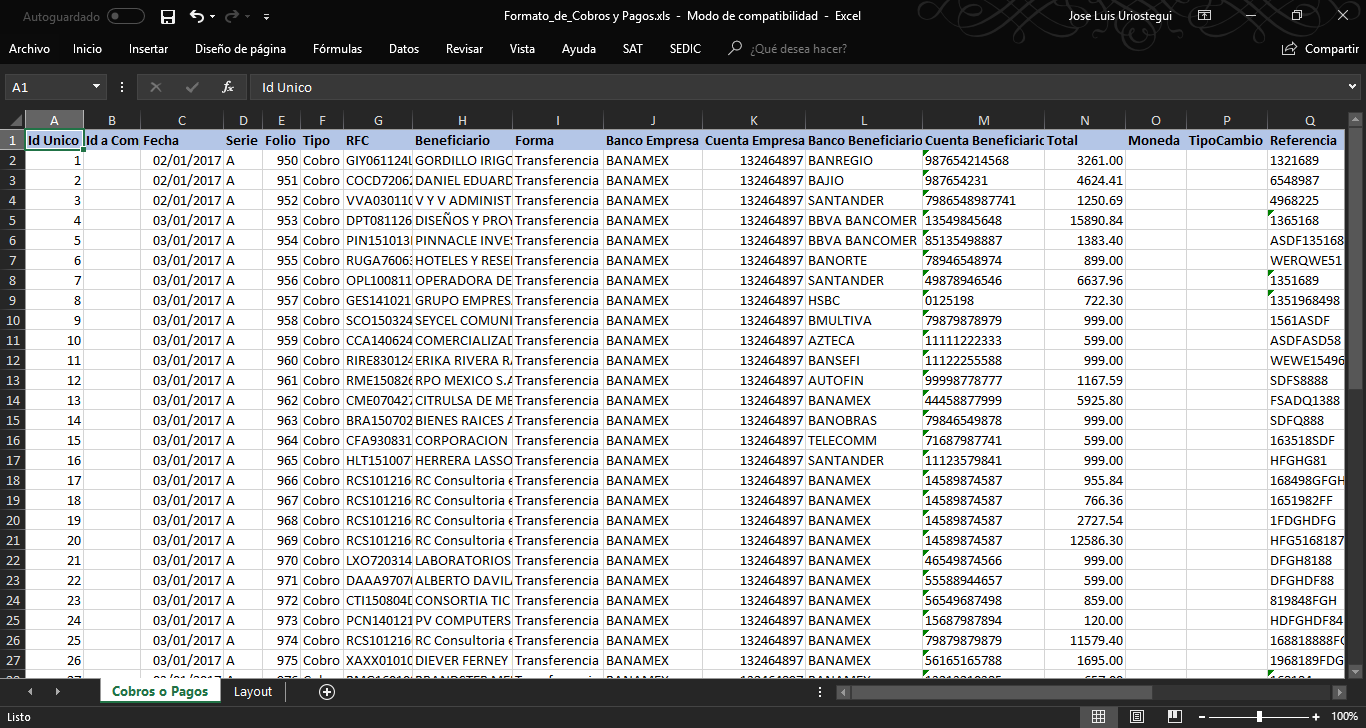Switch to Page Layout view icon
This screenshot has height=728, width=1366.
coord(1136,717)
